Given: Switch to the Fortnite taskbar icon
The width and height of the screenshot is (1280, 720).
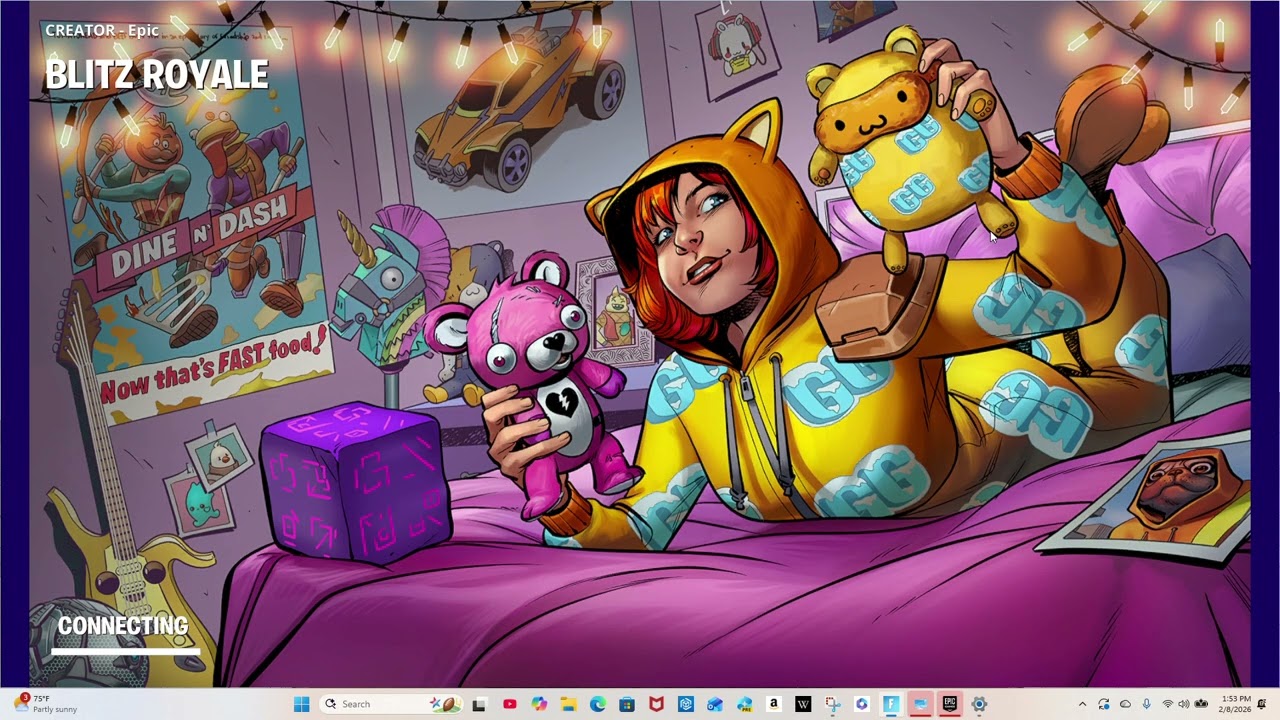Looking at the screenshot, I should pyautogui.click(x=891, y=704).
